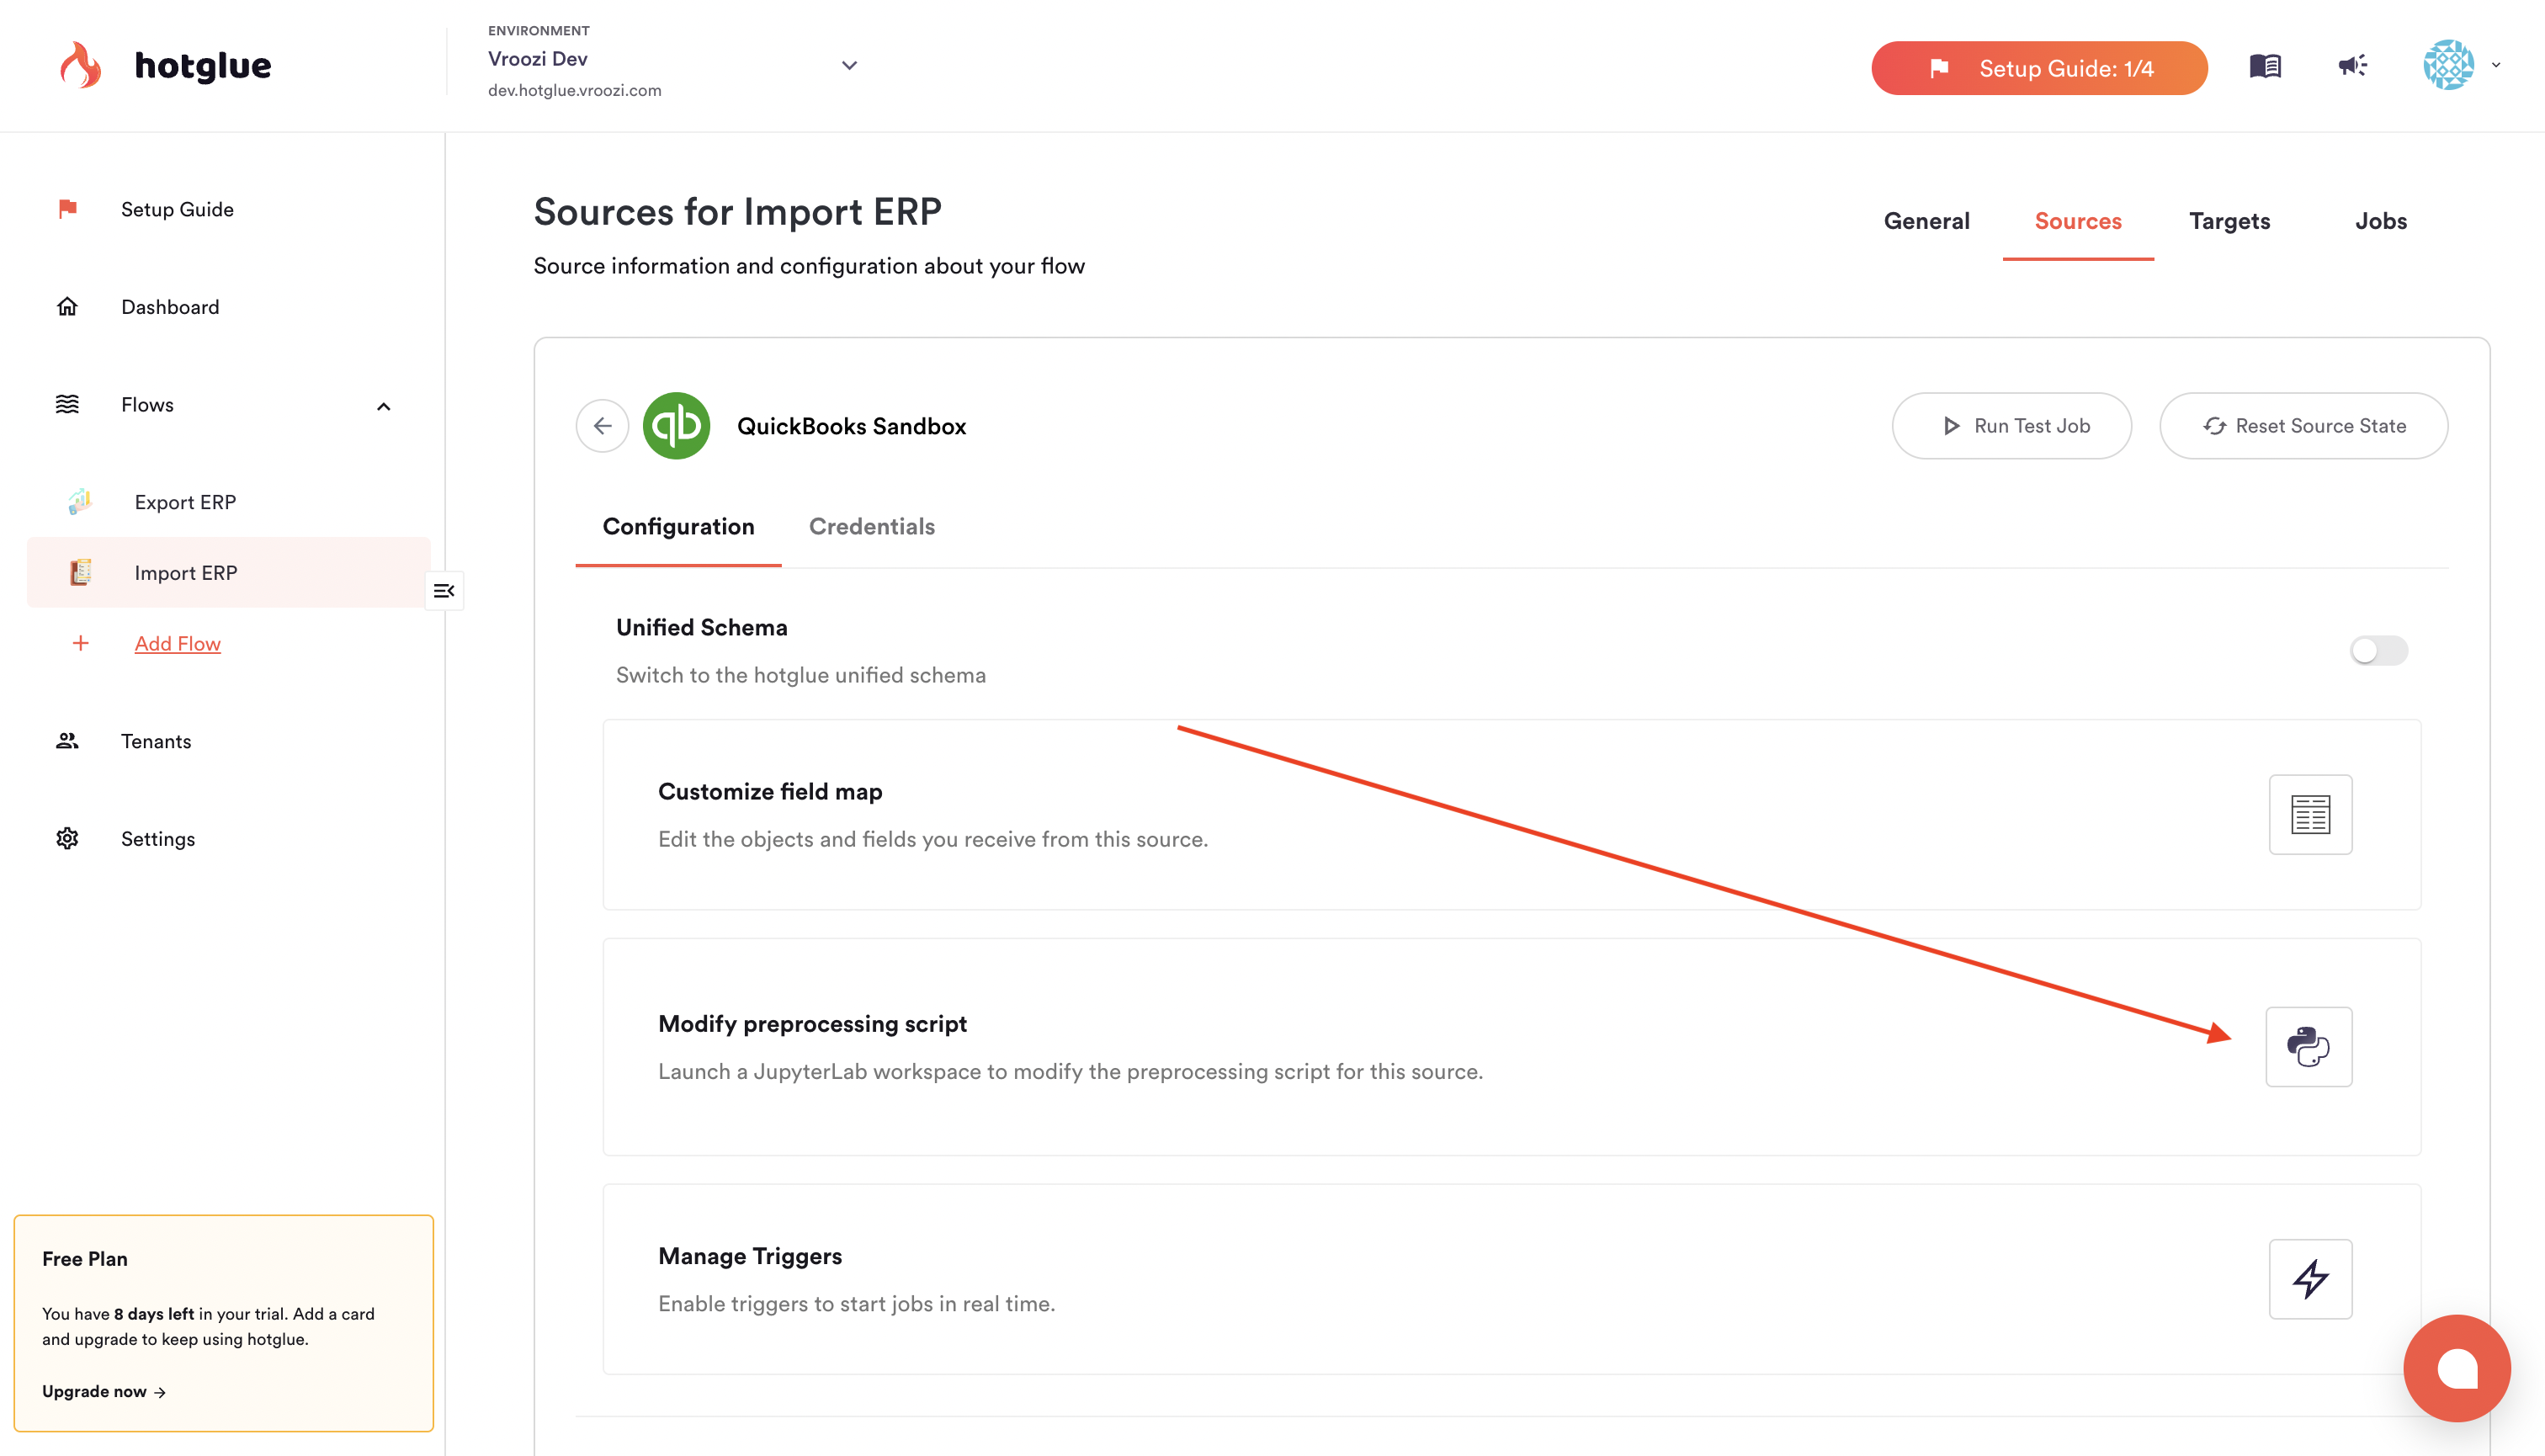Collapse the Flows section chevron

click(383, 406)
